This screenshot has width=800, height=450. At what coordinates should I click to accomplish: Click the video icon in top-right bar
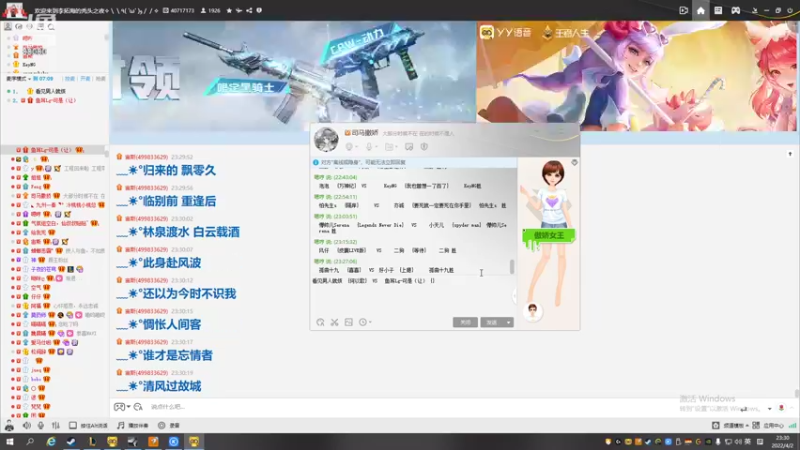coord(684,10)
